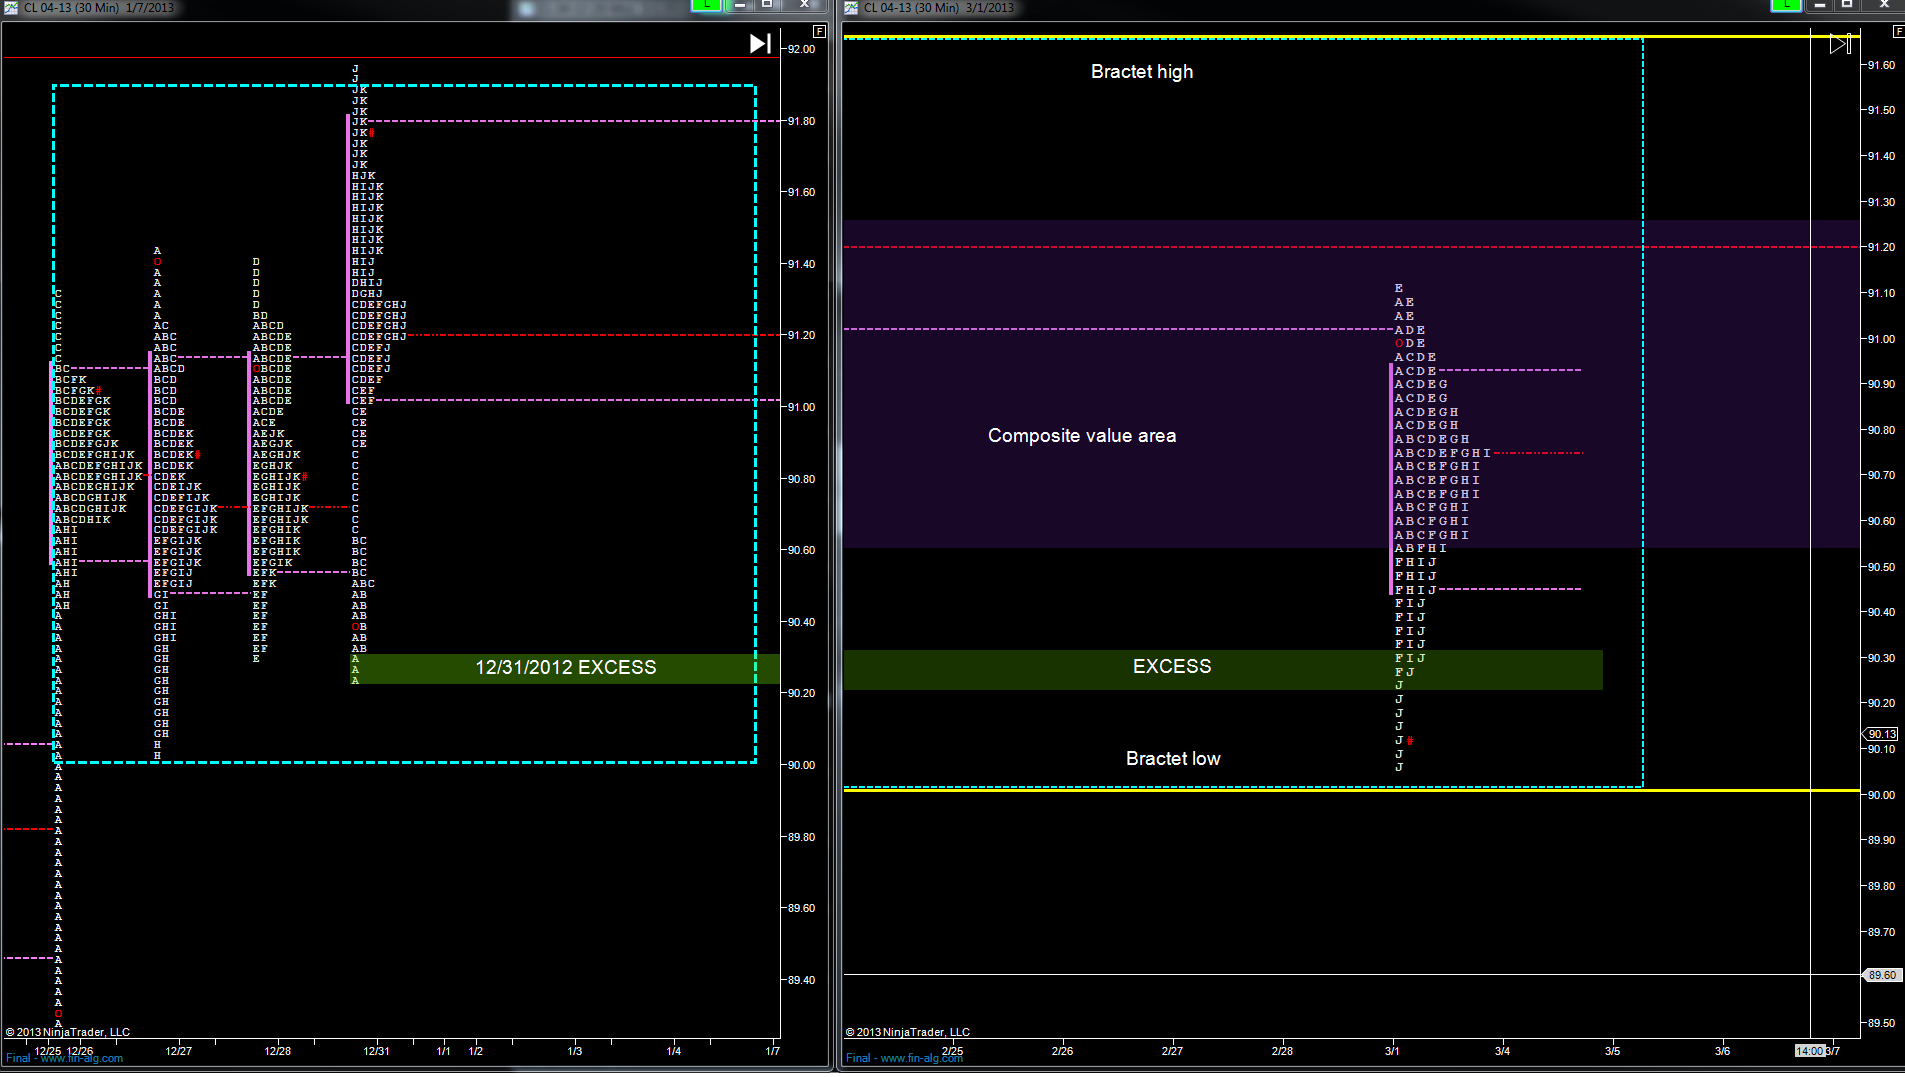Click the 1/4 date label on left time axis
This screenshot has width=1905, height=1077.
coord(674,1051)
